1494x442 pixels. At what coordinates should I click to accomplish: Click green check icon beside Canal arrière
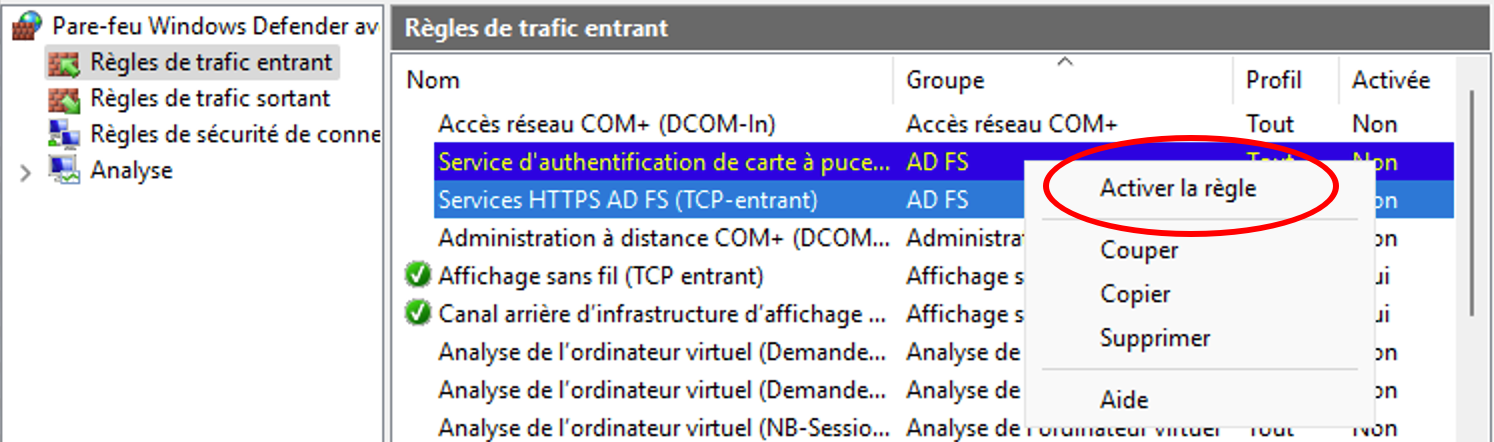point(419,314)
